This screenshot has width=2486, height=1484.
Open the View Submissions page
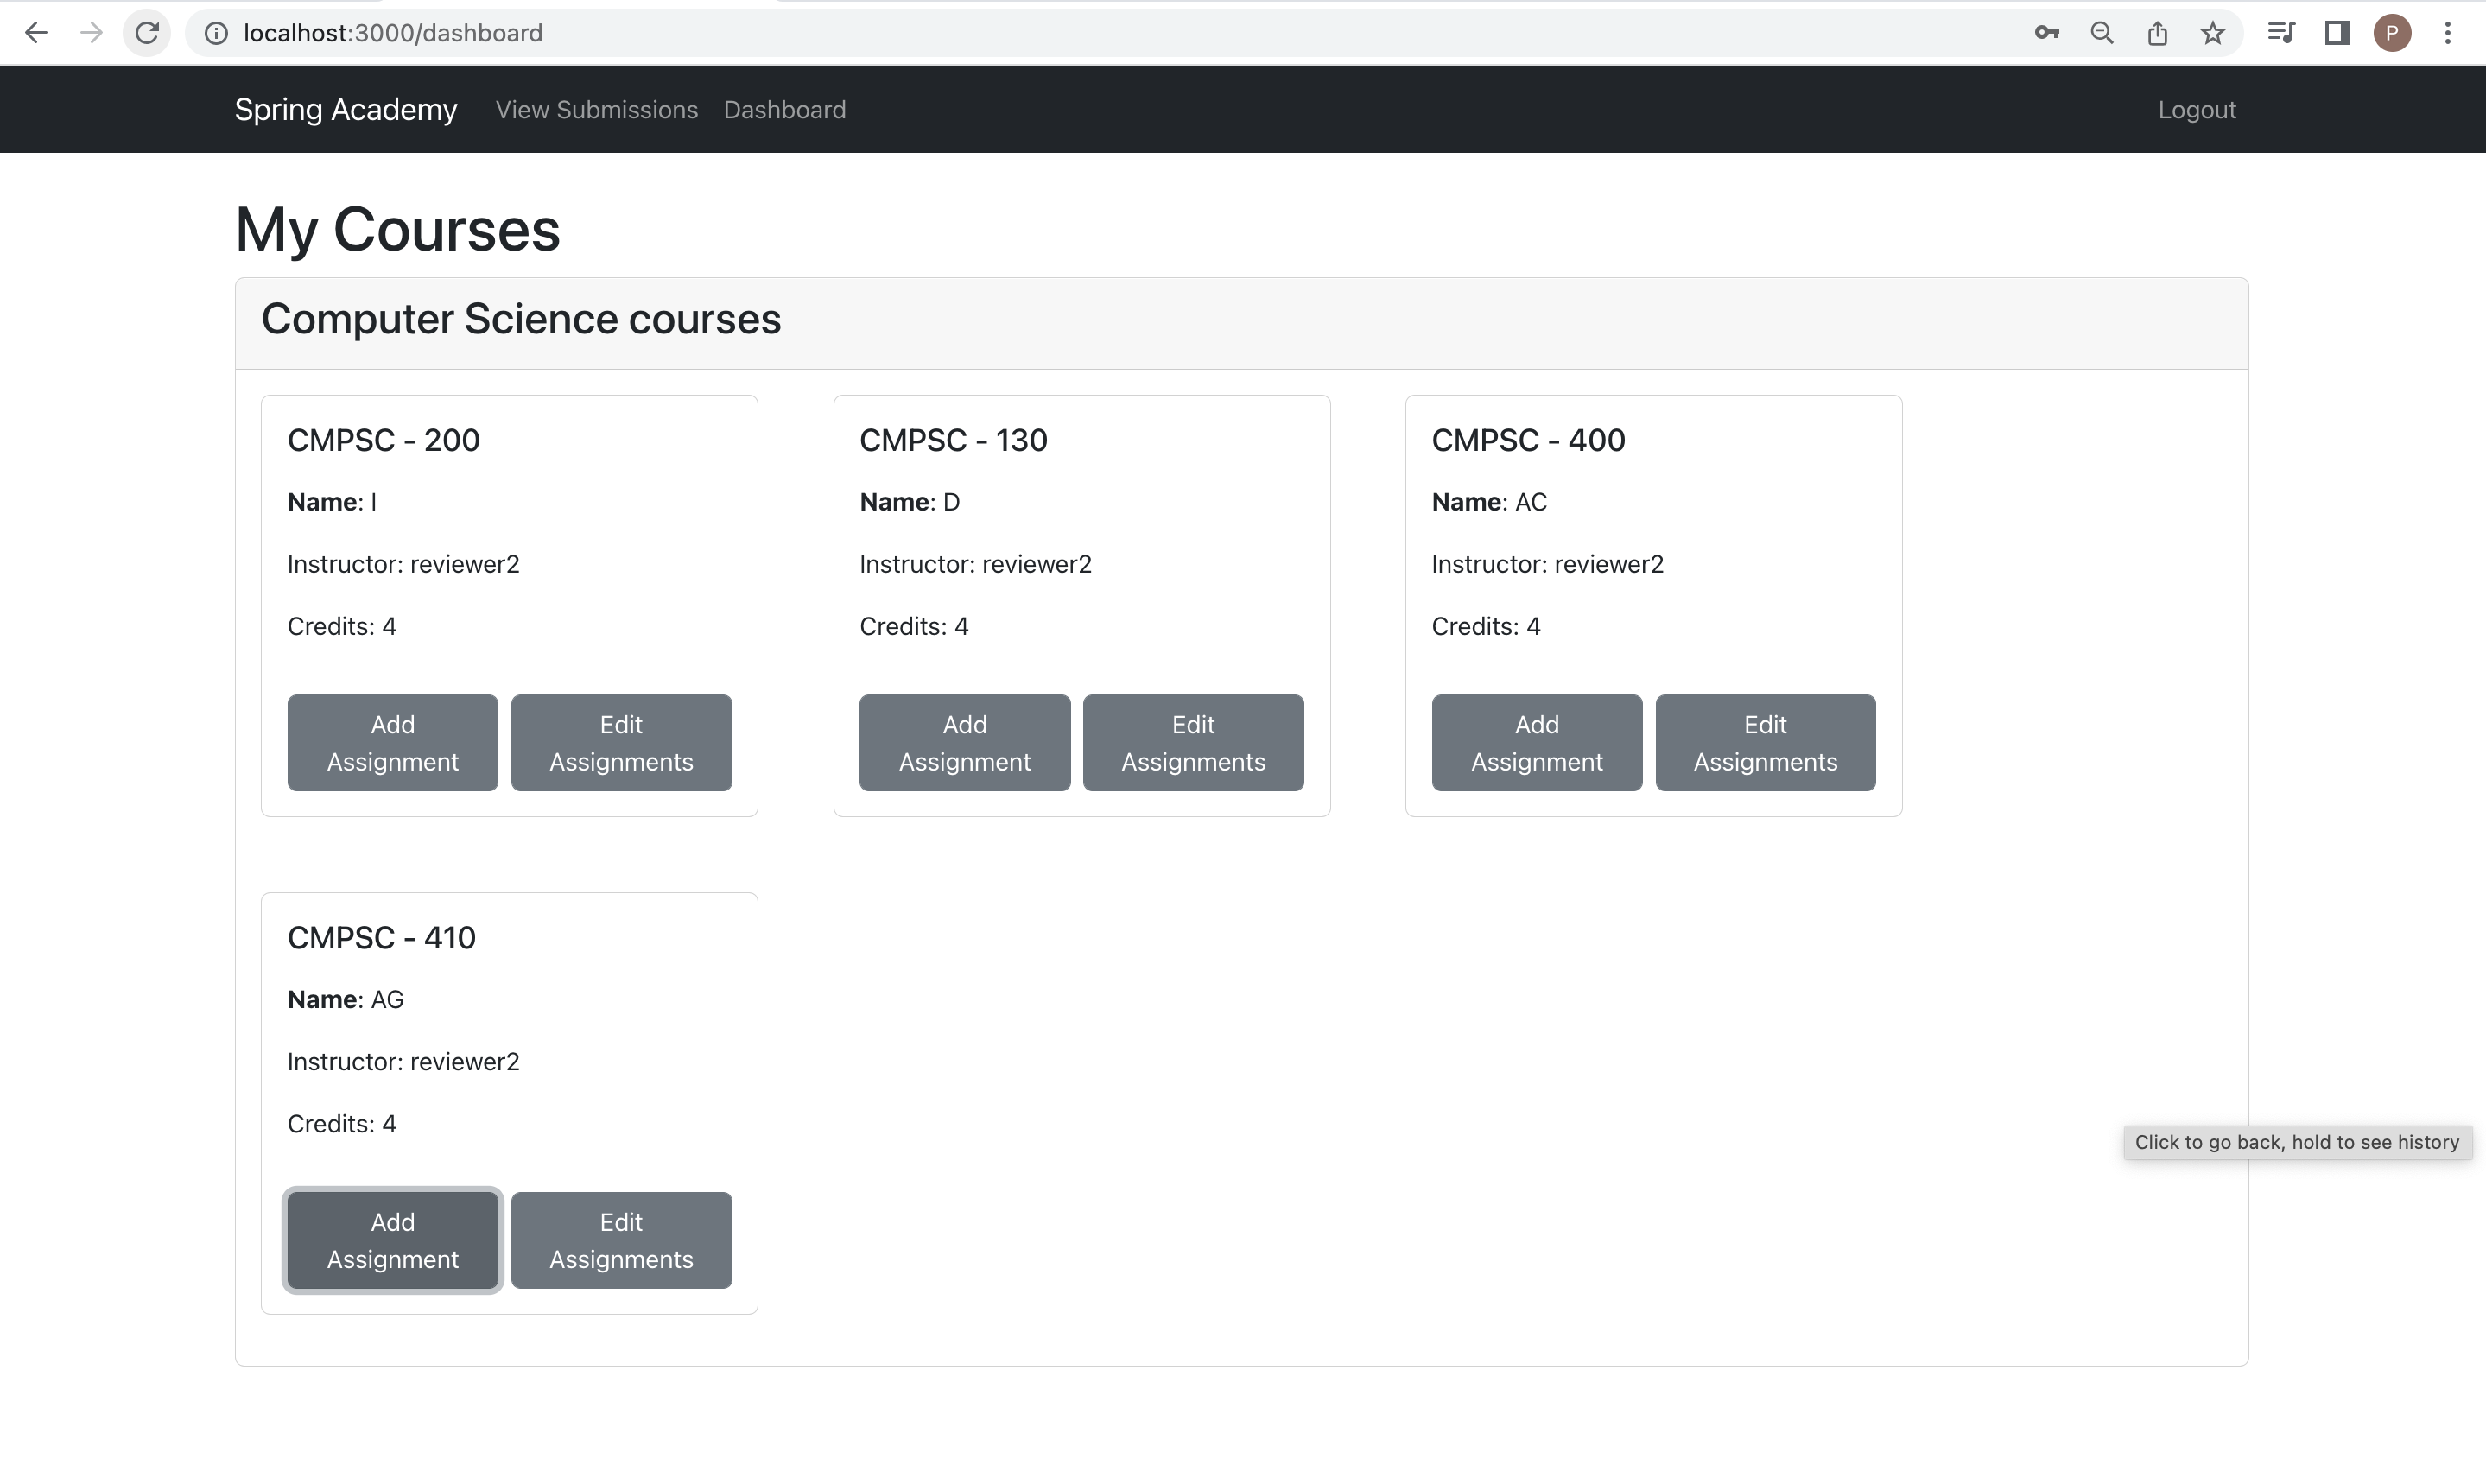click(x=596, y=109)
